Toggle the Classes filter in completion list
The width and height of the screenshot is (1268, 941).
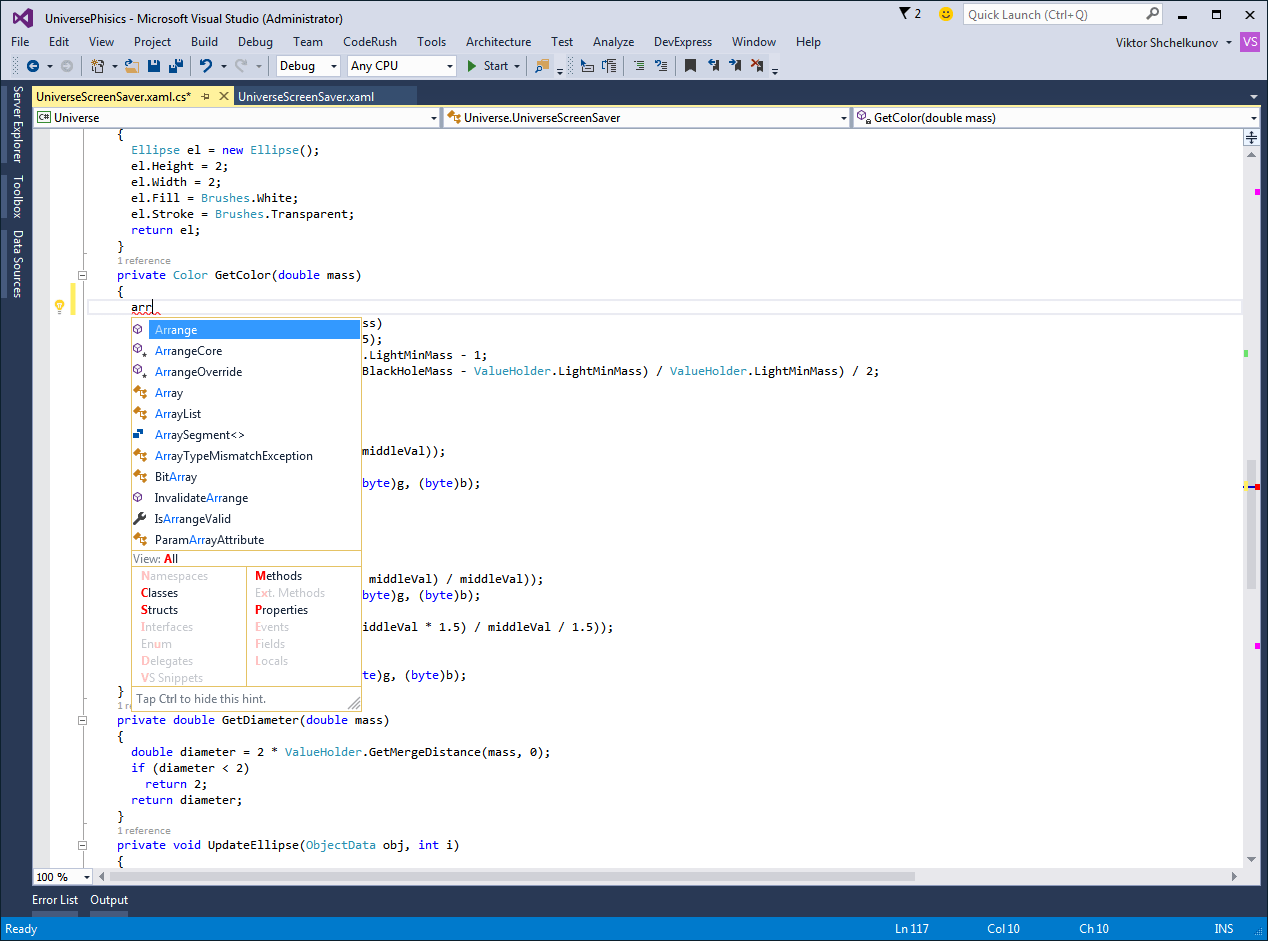160,593
